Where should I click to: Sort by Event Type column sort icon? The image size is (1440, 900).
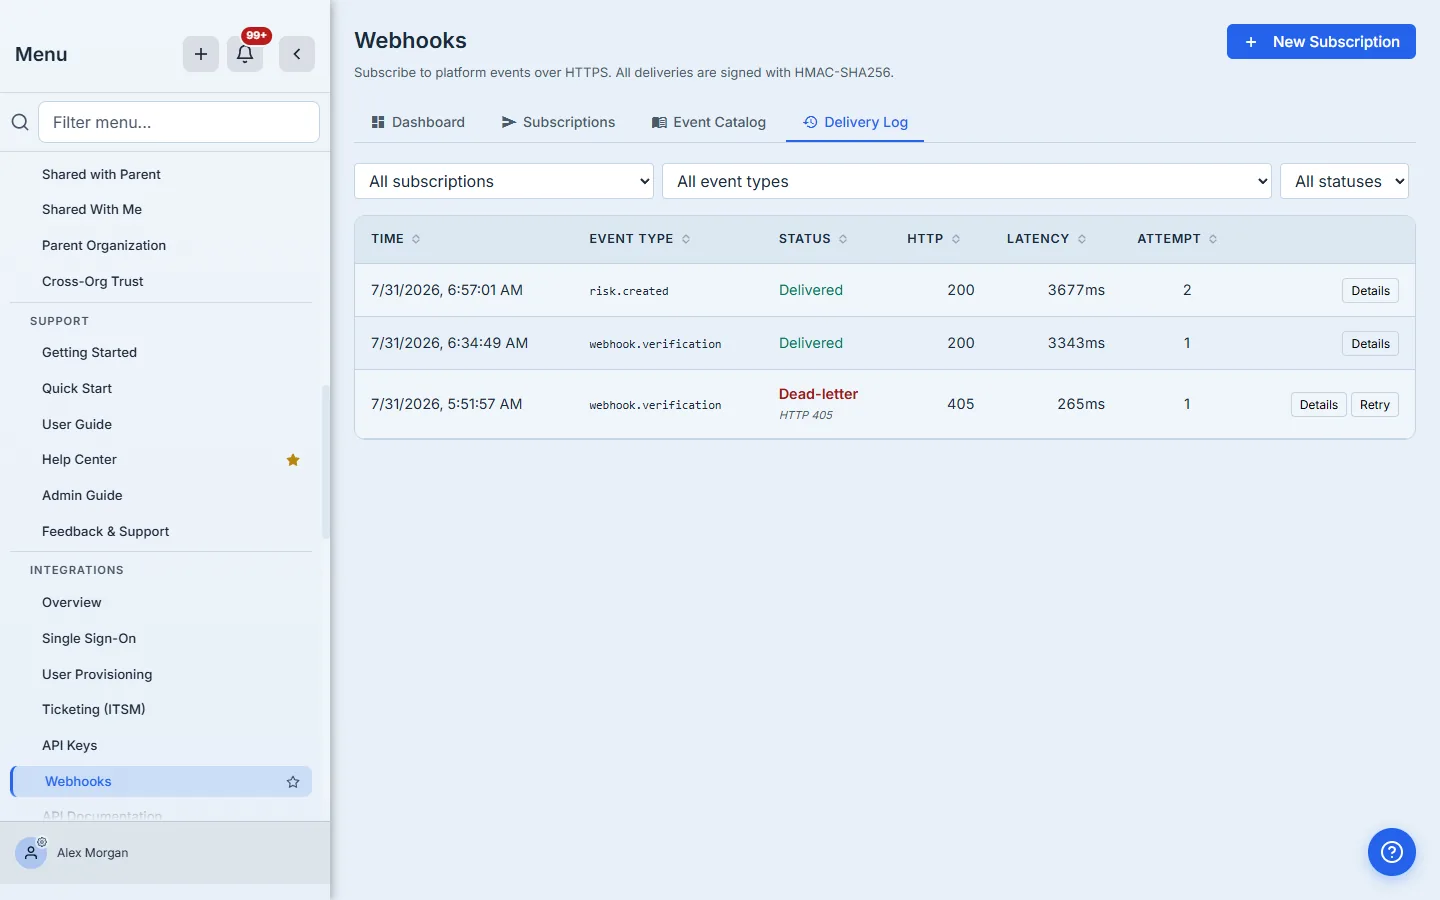pos(686,239)
